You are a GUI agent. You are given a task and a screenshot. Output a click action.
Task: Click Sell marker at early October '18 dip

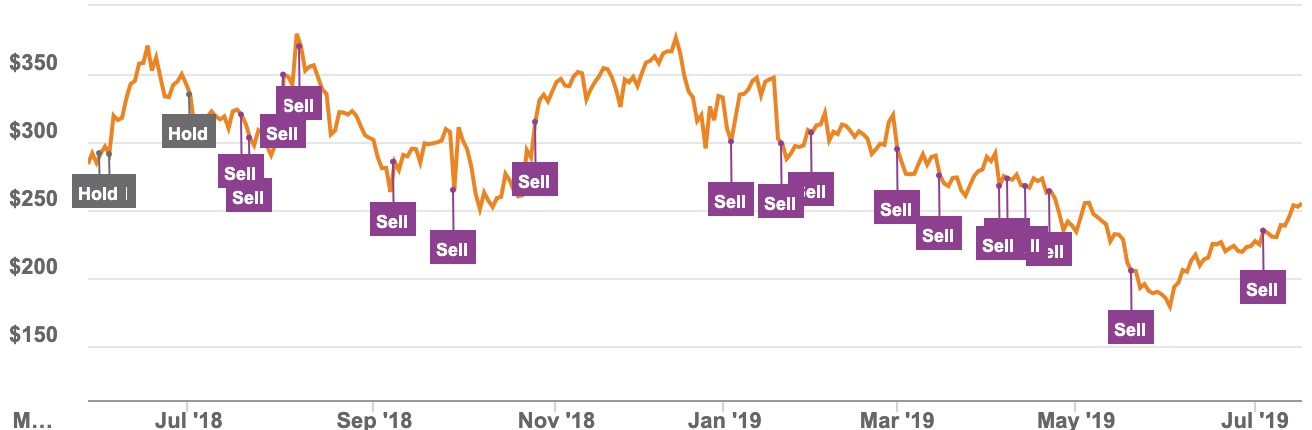(452, 247)
